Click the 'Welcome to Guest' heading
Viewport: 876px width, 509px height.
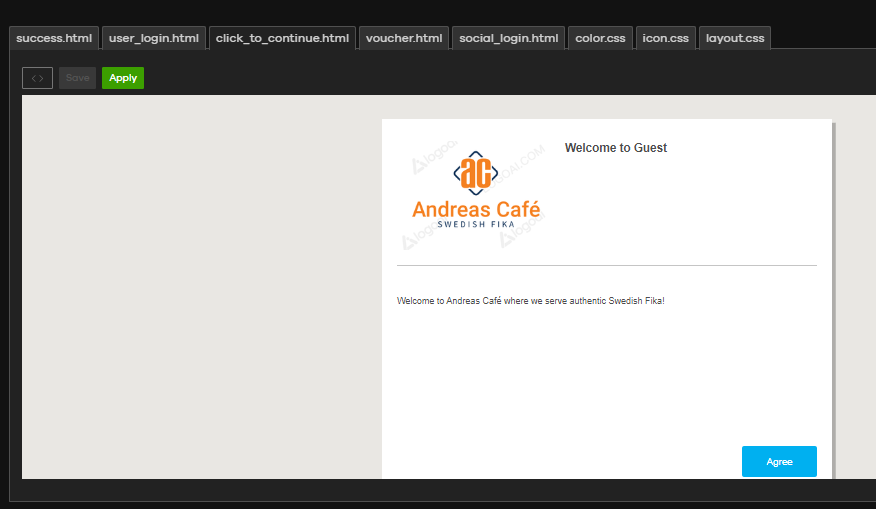click(615, 148)
